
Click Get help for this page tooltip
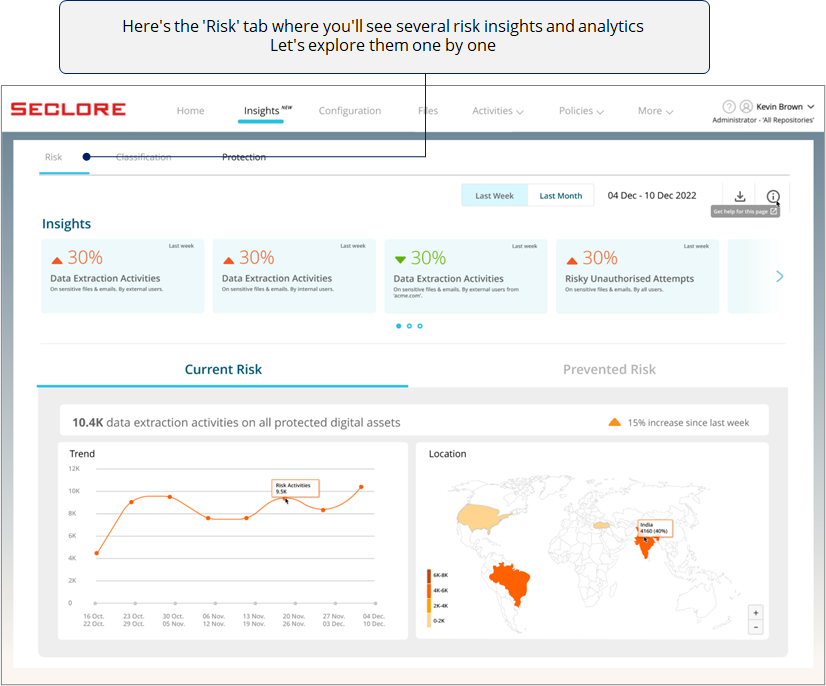[745, 211]
